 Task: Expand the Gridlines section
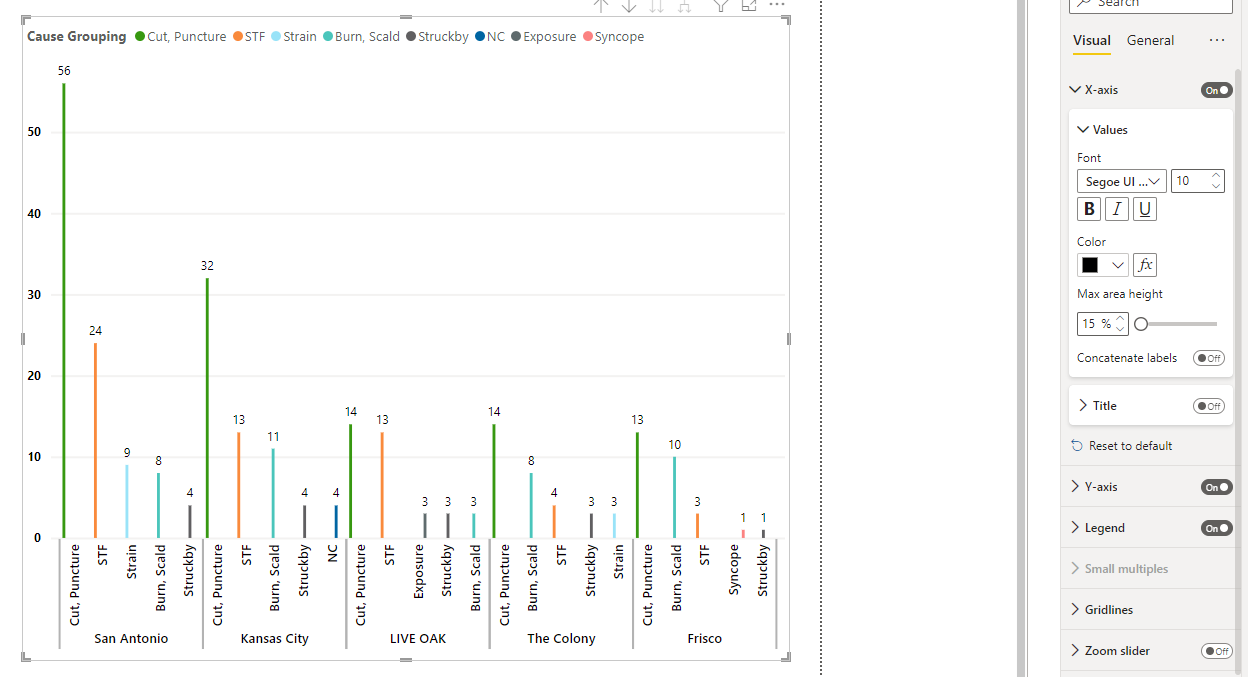coord(1075,610)
